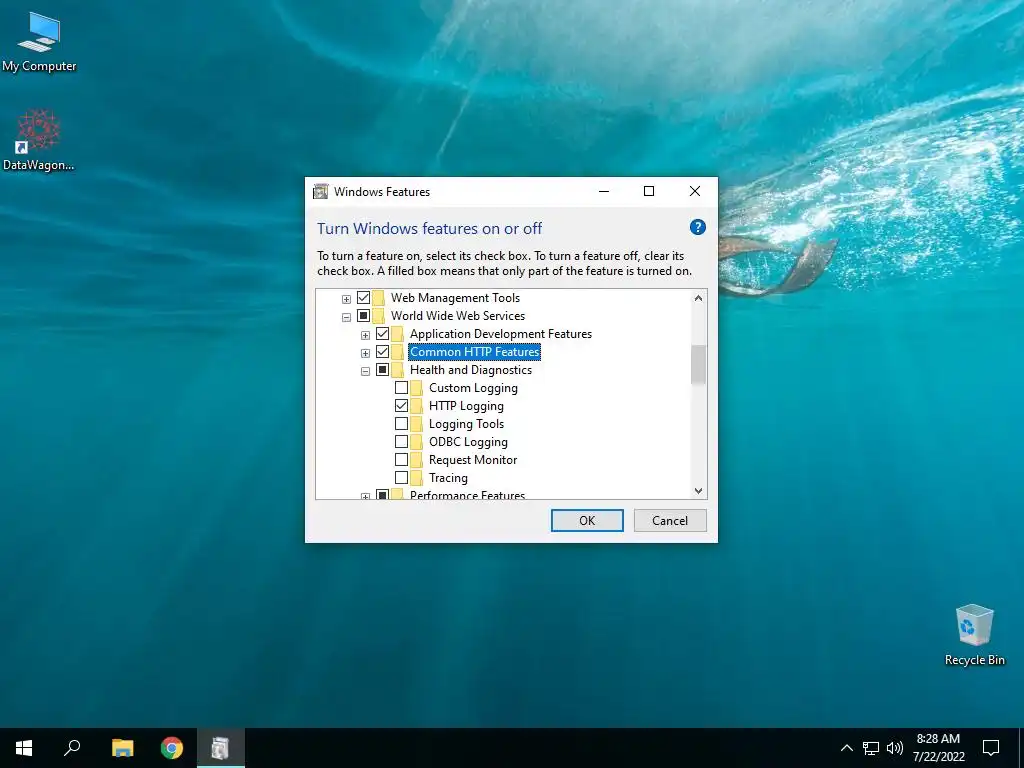Open the Windows Start menu
Image resolution: width=1024 pixels, height=768 pixels.
tap(24, 748)
